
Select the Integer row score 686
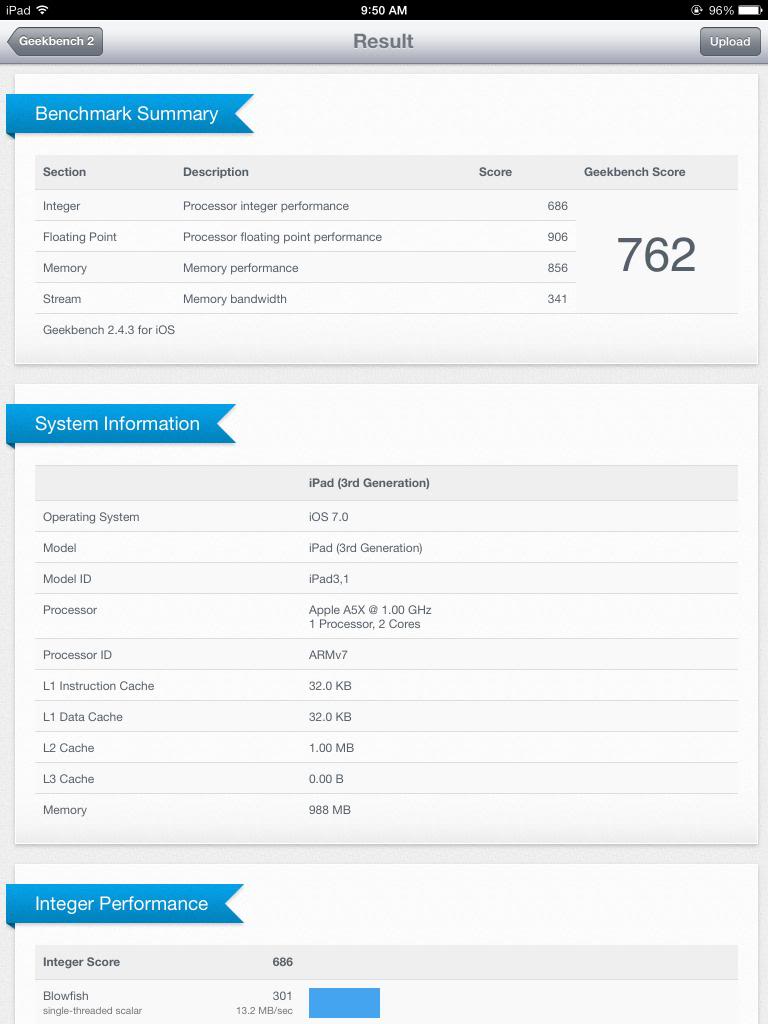coord(557,206)
